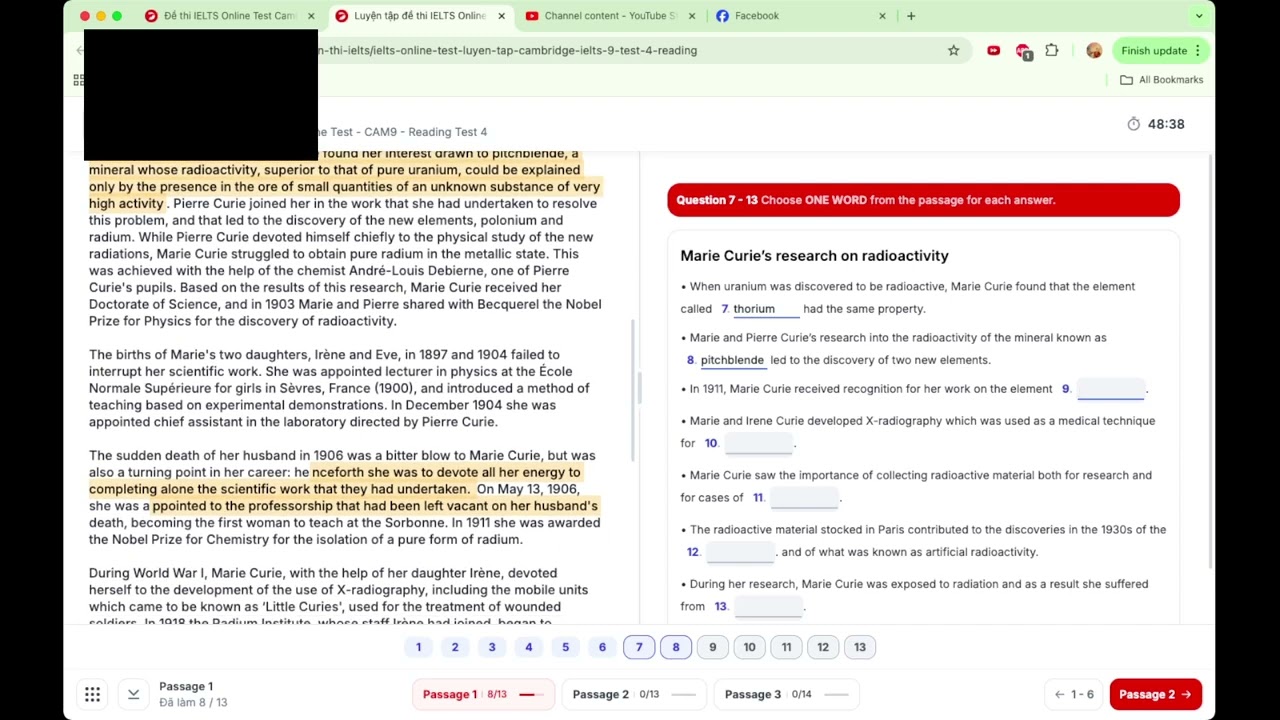Screen dimensions: 1280x720
Task: Click the answer field for question 9
Action: [1109, 389]
